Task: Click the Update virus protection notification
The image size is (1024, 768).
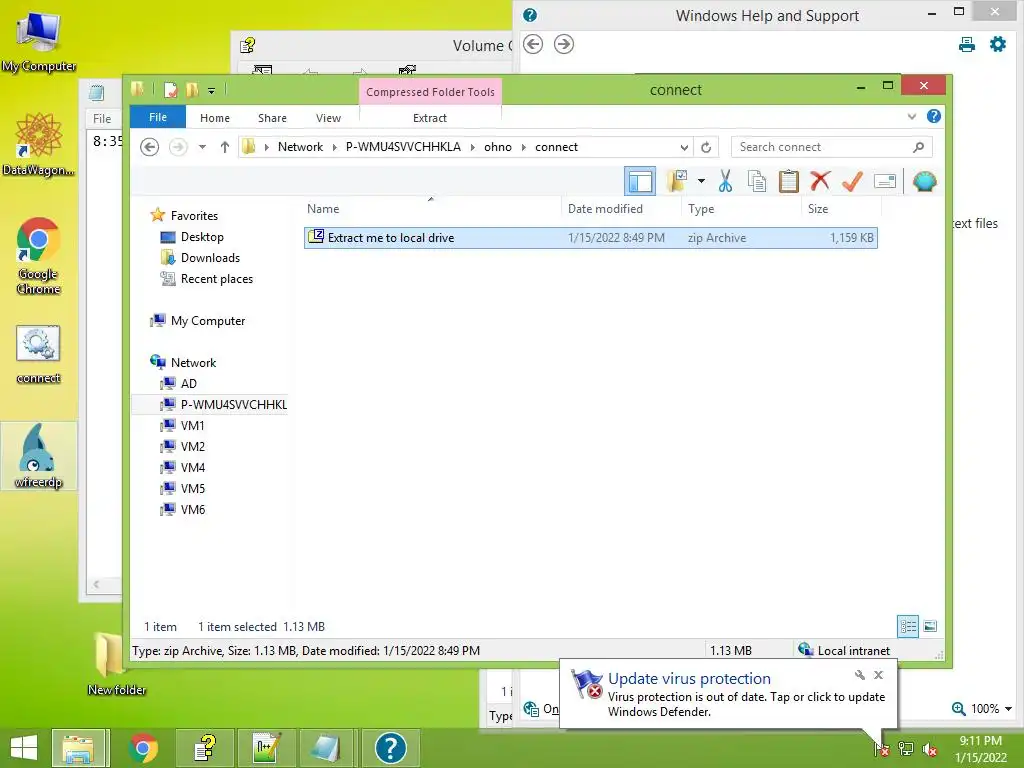Action: coord(728,694)
